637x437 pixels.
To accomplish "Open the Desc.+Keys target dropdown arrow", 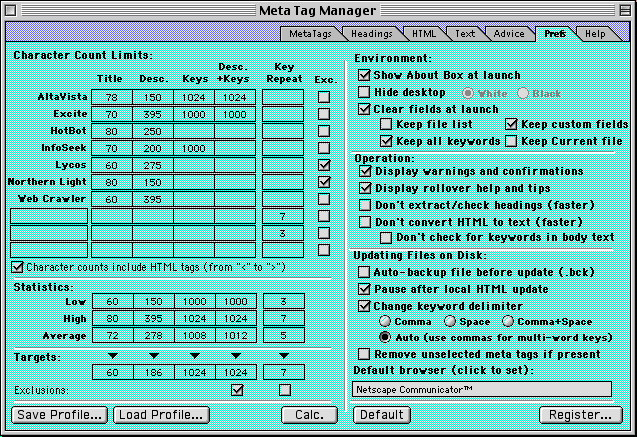I will [236, 356].
